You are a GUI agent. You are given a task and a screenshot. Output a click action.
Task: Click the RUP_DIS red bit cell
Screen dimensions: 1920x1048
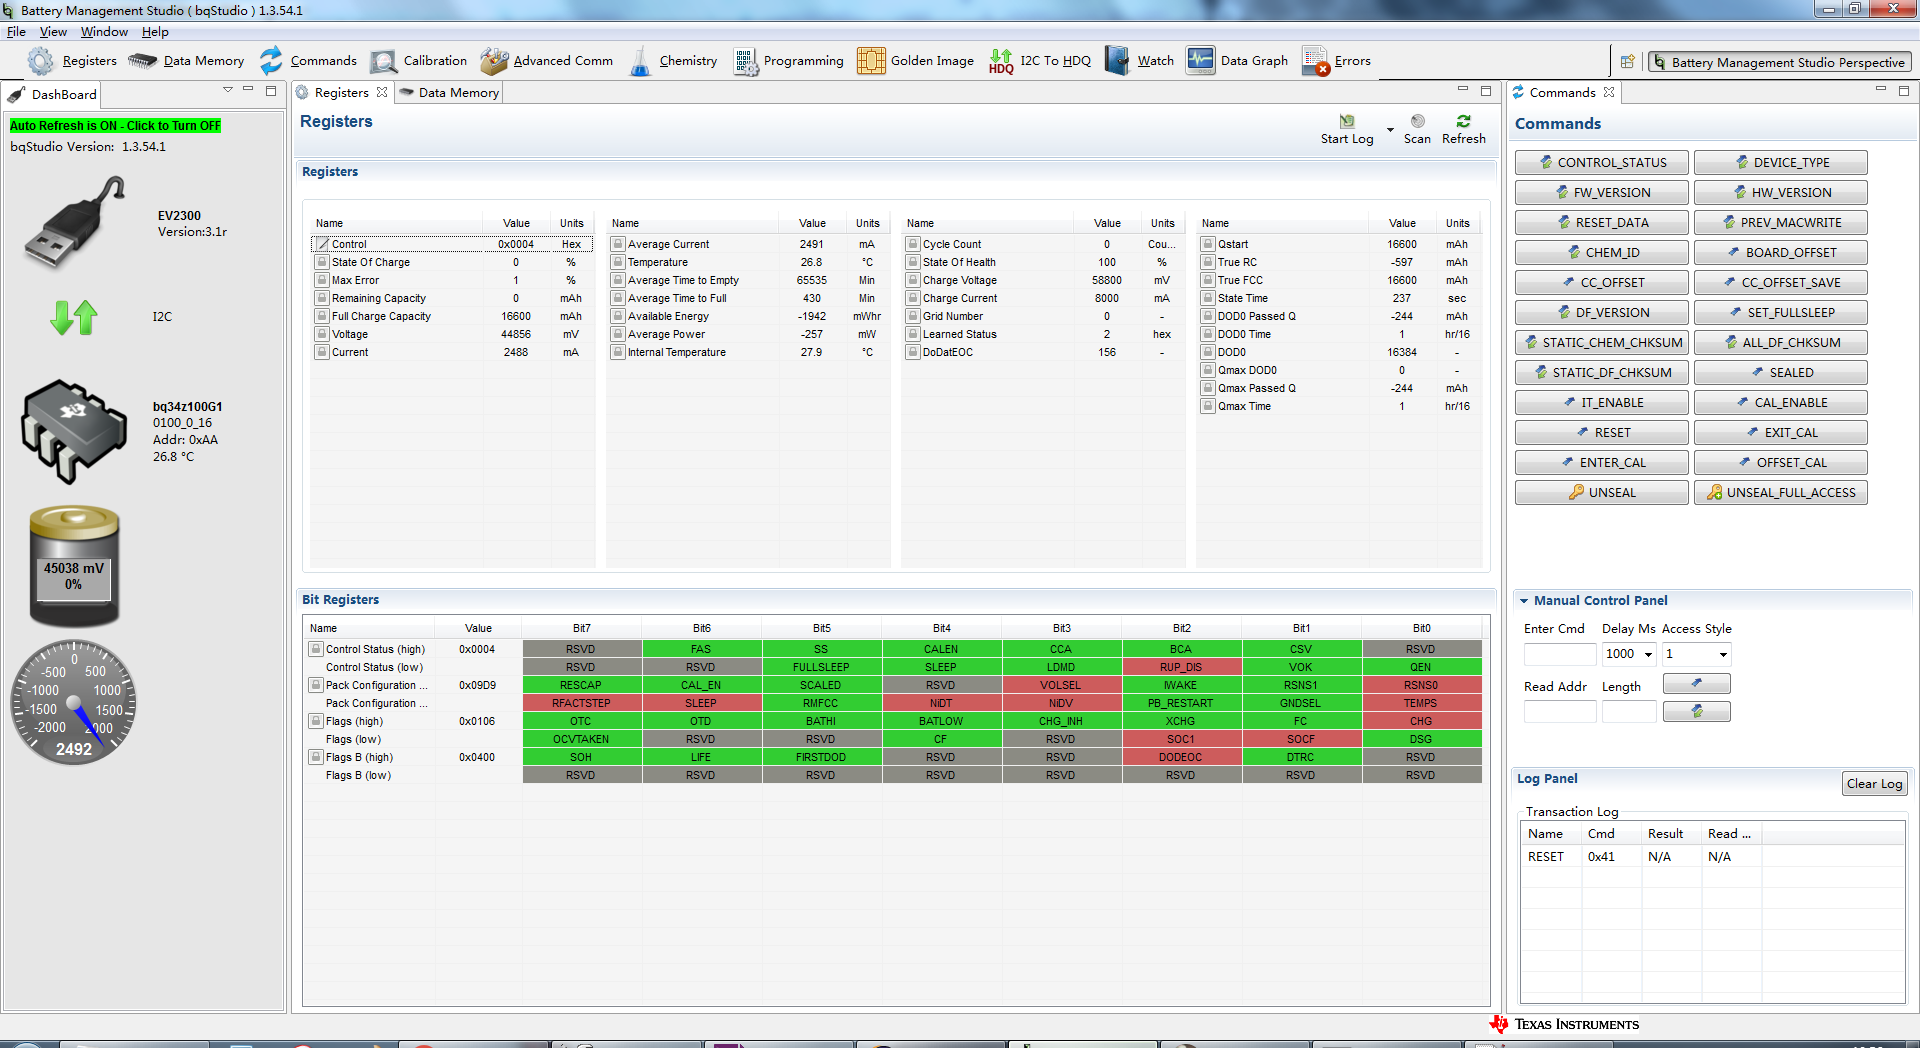1181,667
